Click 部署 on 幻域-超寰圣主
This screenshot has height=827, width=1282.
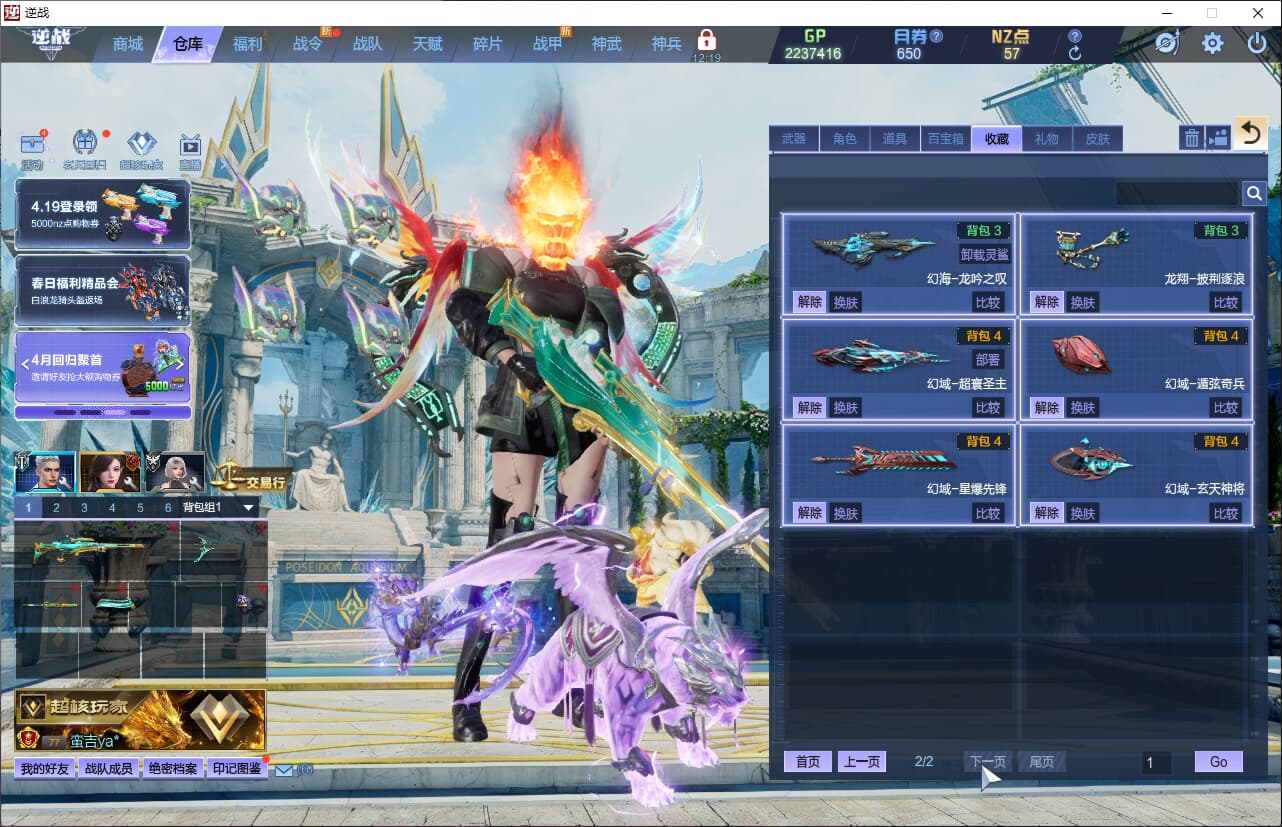987,360
